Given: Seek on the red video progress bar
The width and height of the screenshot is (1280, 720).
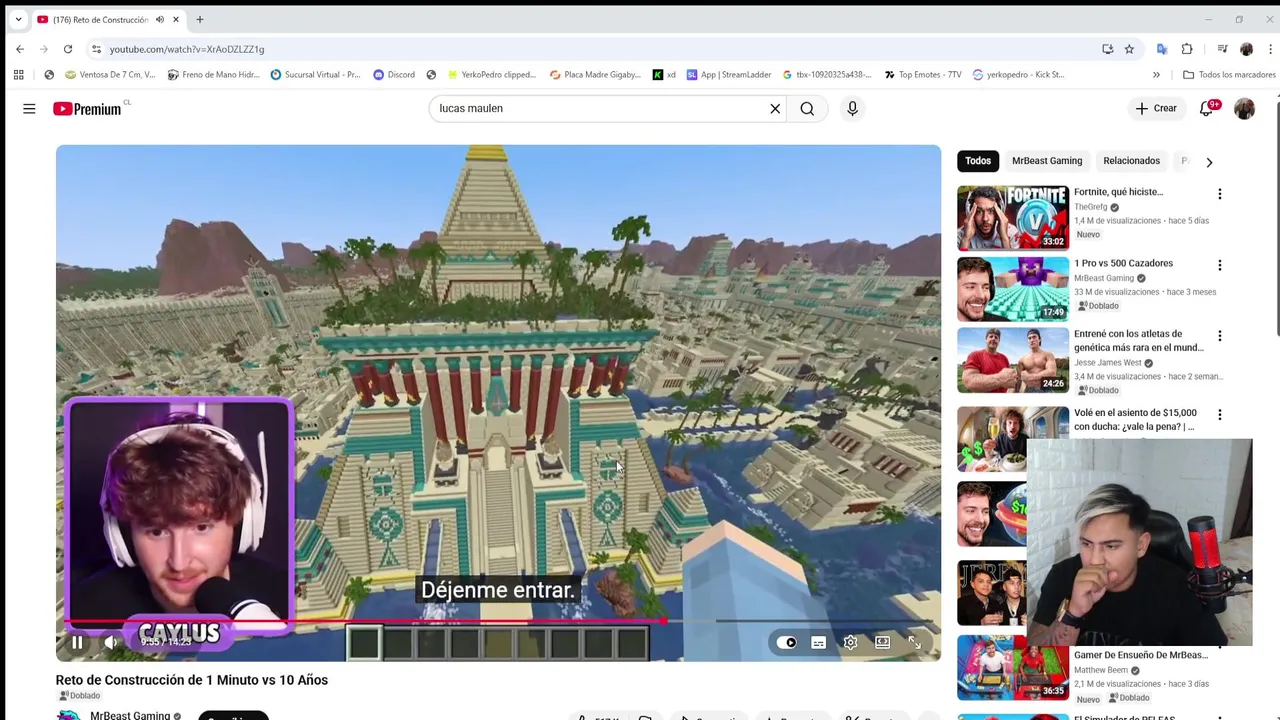Looking at the screenshot, I should pyautogui.click(x=498, y=621).
